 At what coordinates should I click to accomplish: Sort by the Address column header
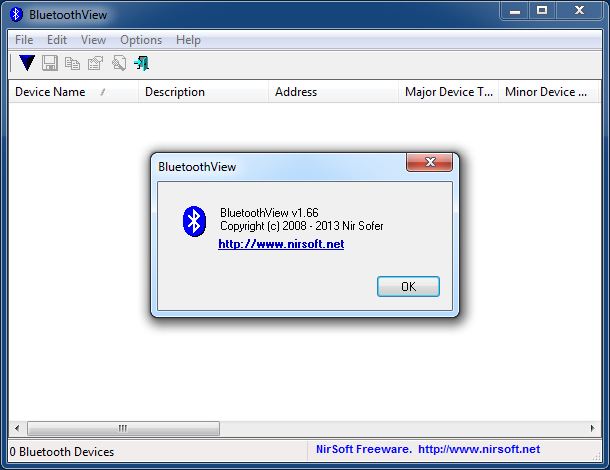333,92
